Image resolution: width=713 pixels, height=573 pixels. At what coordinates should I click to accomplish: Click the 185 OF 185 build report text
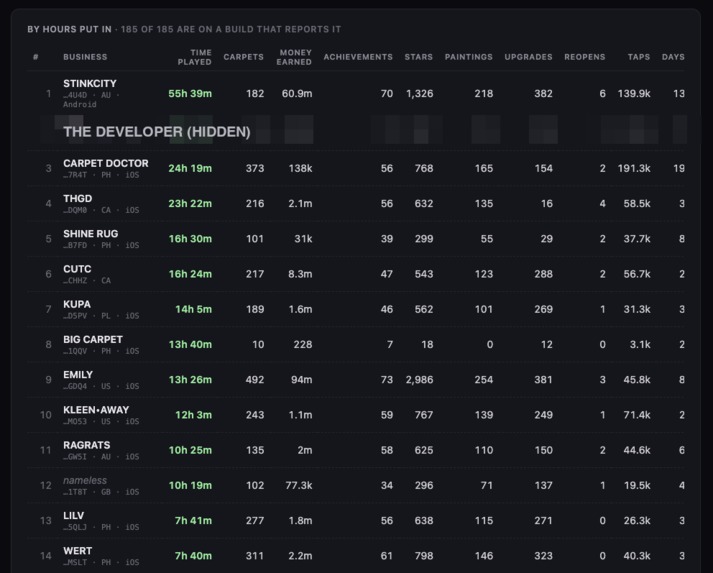(x=231, y=30)
